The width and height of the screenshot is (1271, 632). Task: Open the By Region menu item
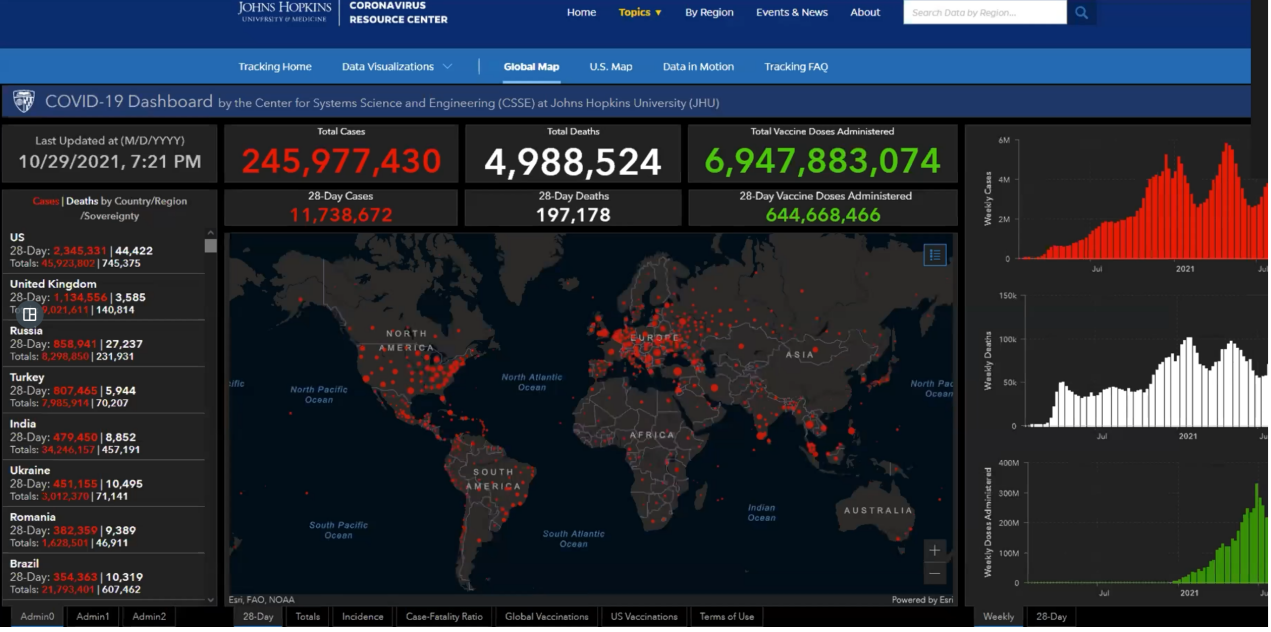tap(709, 13)
